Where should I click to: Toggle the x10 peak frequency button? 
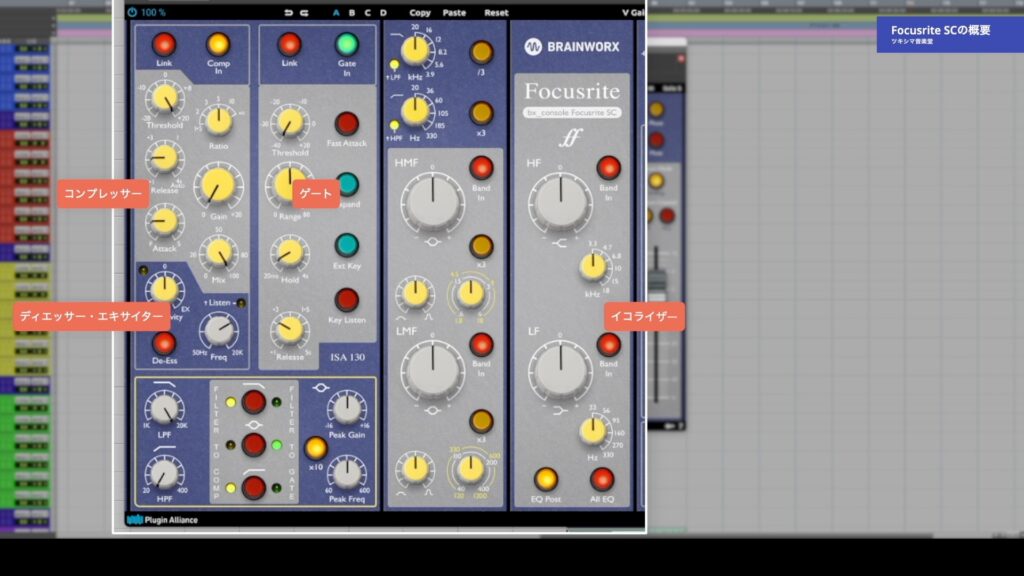coord(315,448)
